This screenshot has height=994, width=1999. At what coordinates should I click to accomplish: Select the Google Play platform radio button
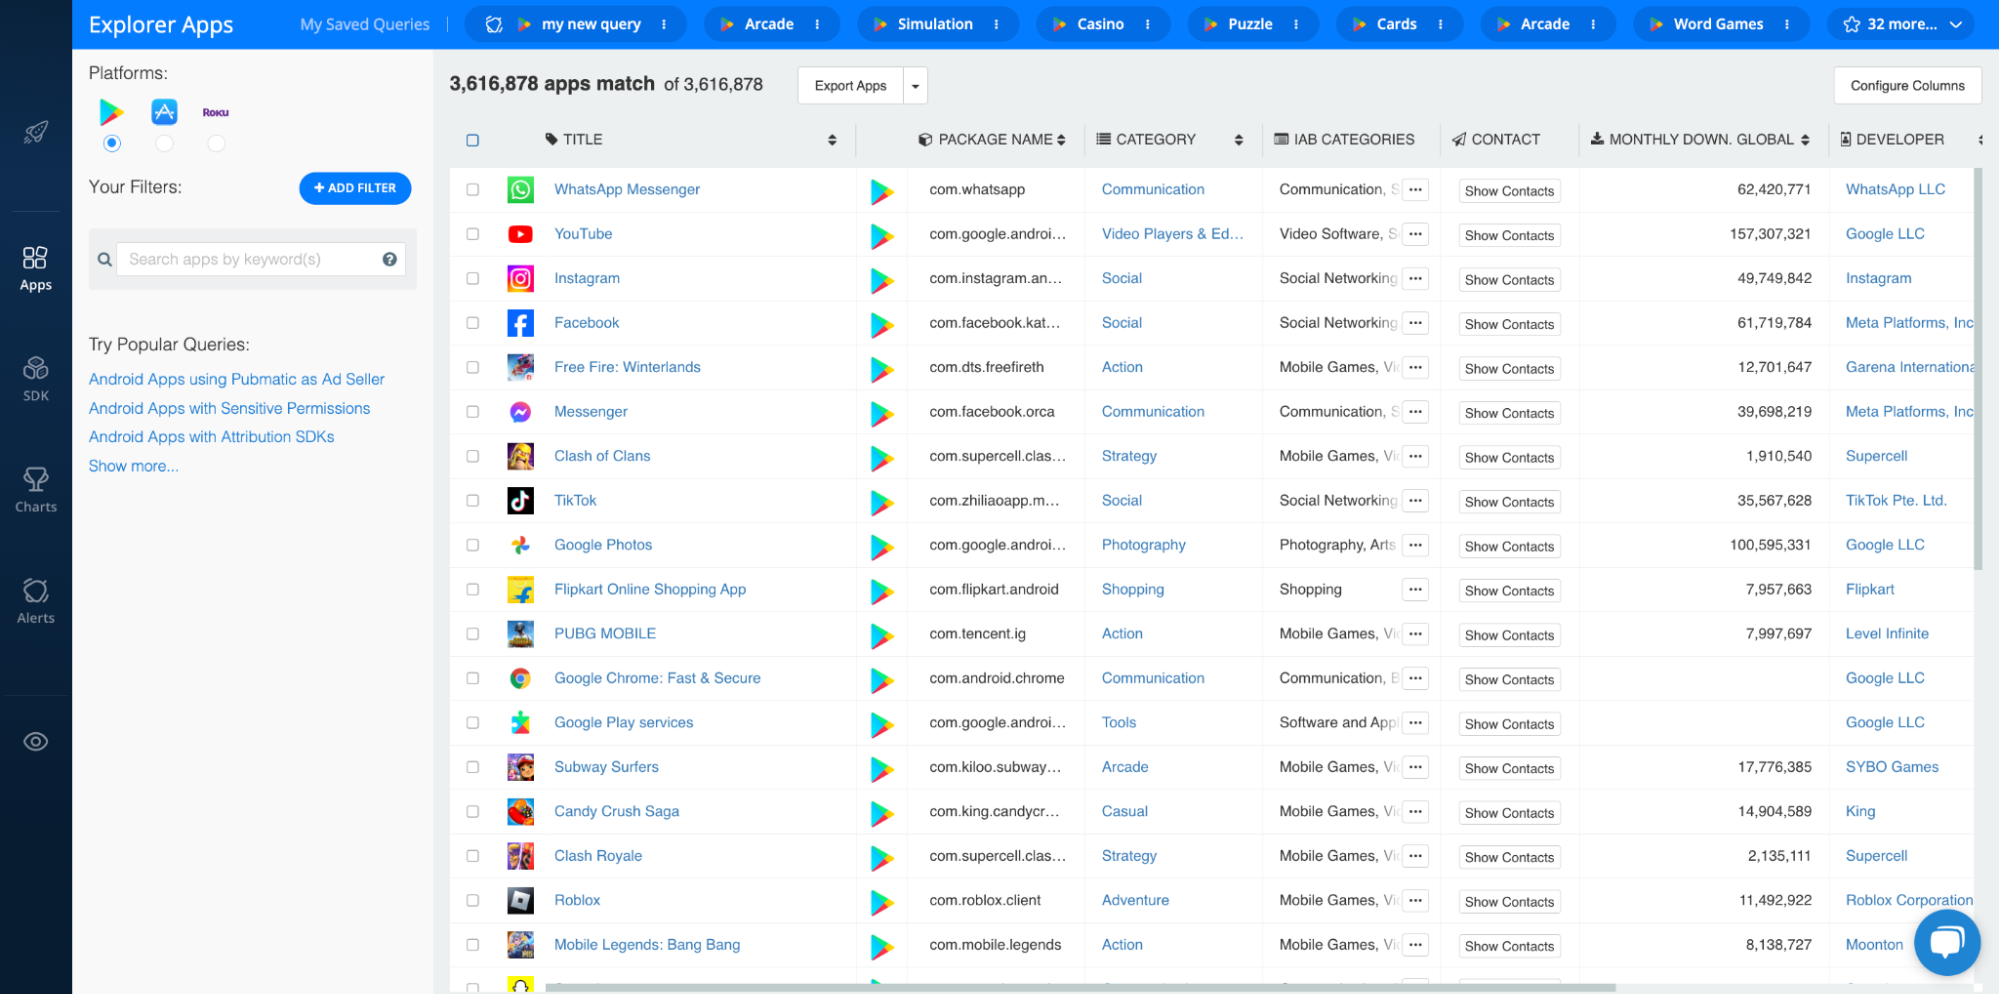coord(112,144)
